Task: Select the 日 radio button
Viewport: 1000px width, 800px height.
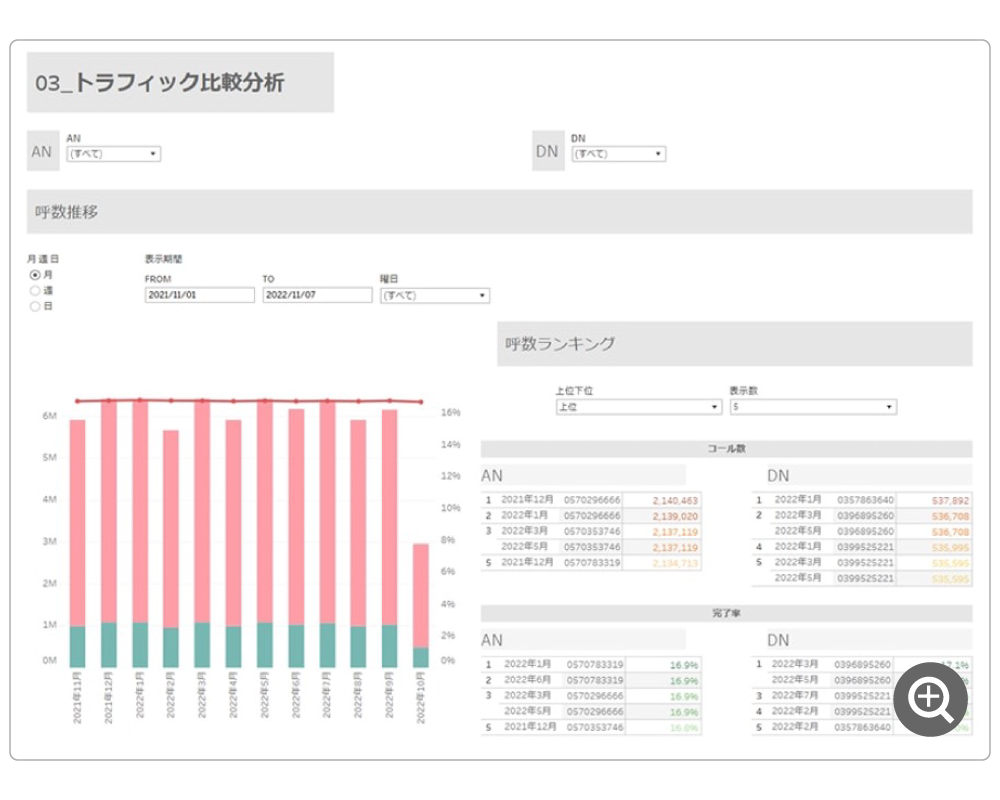Action: pyautogui.click(x=35, y=306)
